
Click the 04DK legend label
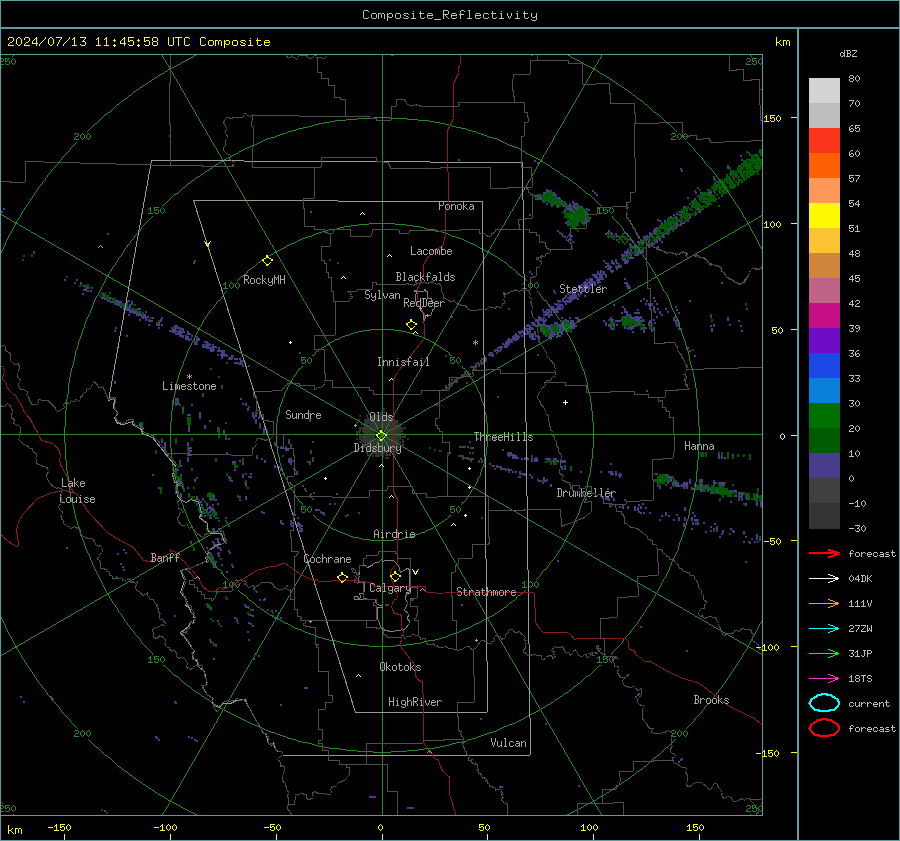(860, 579)
